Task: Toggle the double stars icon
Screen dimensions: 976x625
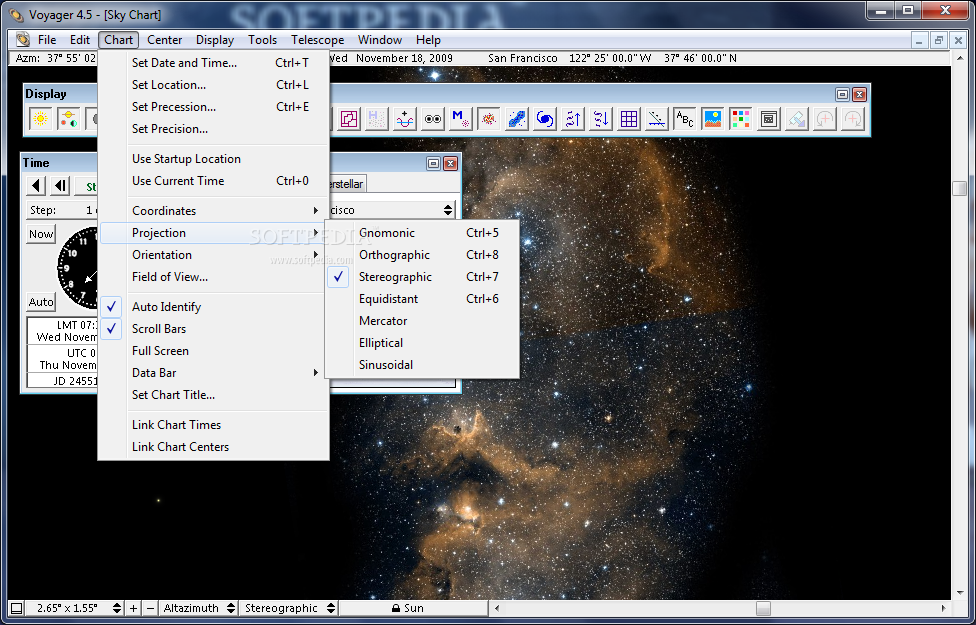Action: point(433,118)
